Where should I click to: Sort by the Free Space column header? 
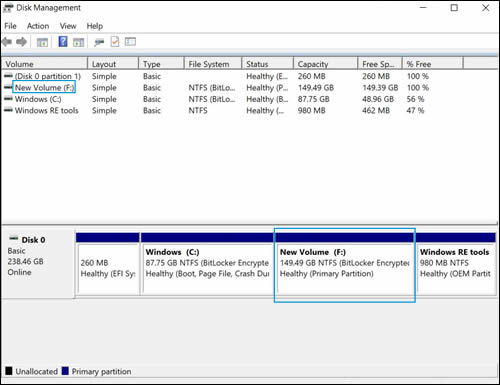pos(380,64)
